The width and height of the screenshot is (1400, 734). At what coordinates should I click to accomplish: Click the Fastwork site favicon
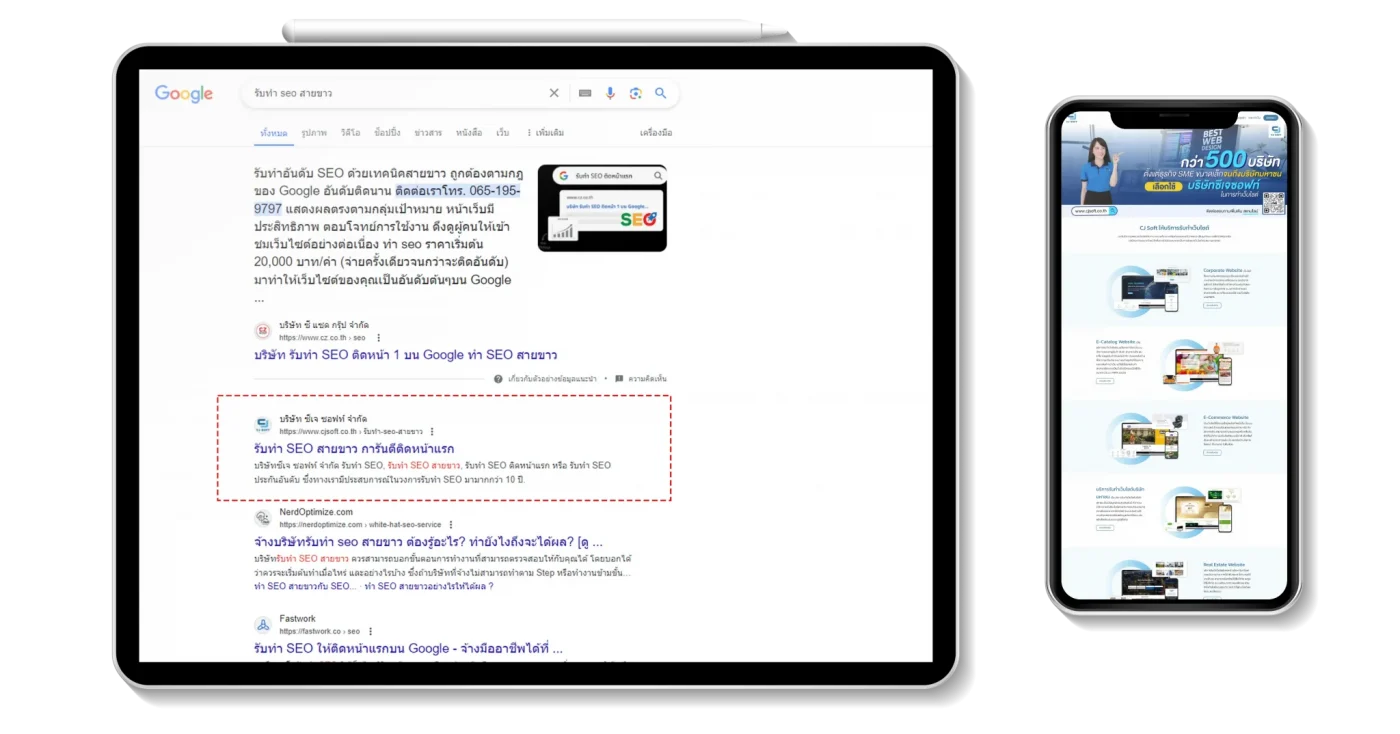263,625
